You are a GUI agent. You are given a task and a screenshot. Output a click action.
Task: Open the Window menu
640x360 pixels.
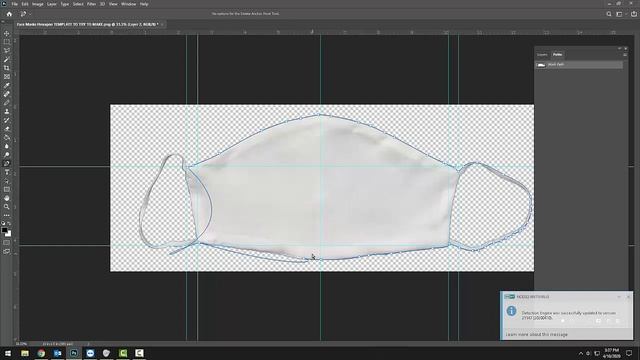click(x=129, y=4)
